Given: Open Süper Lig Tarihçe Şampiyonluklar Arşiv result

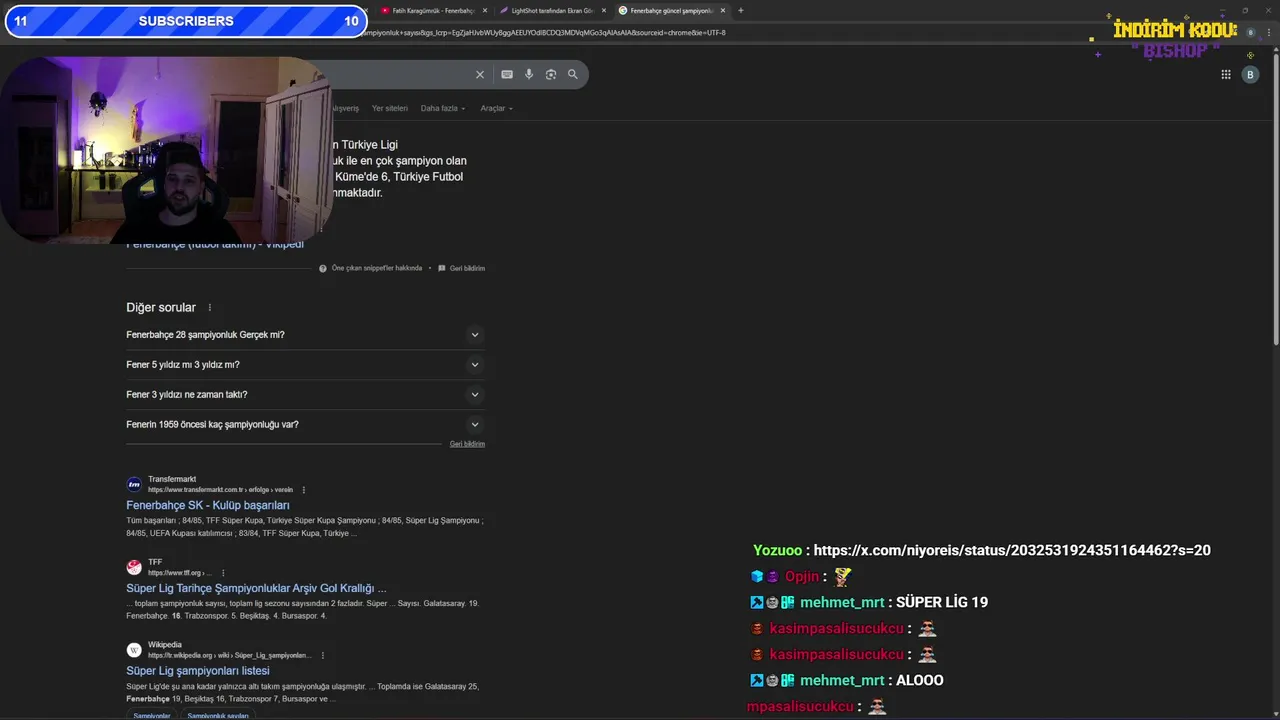Looking at the screenshot, I should [256, 588].
